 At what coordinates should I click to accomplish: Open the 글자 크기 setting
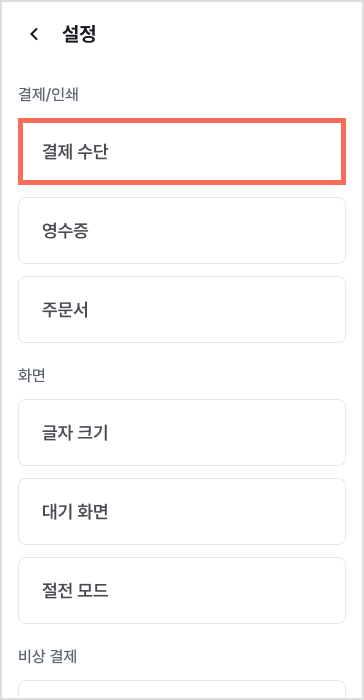tap(182, 433)
